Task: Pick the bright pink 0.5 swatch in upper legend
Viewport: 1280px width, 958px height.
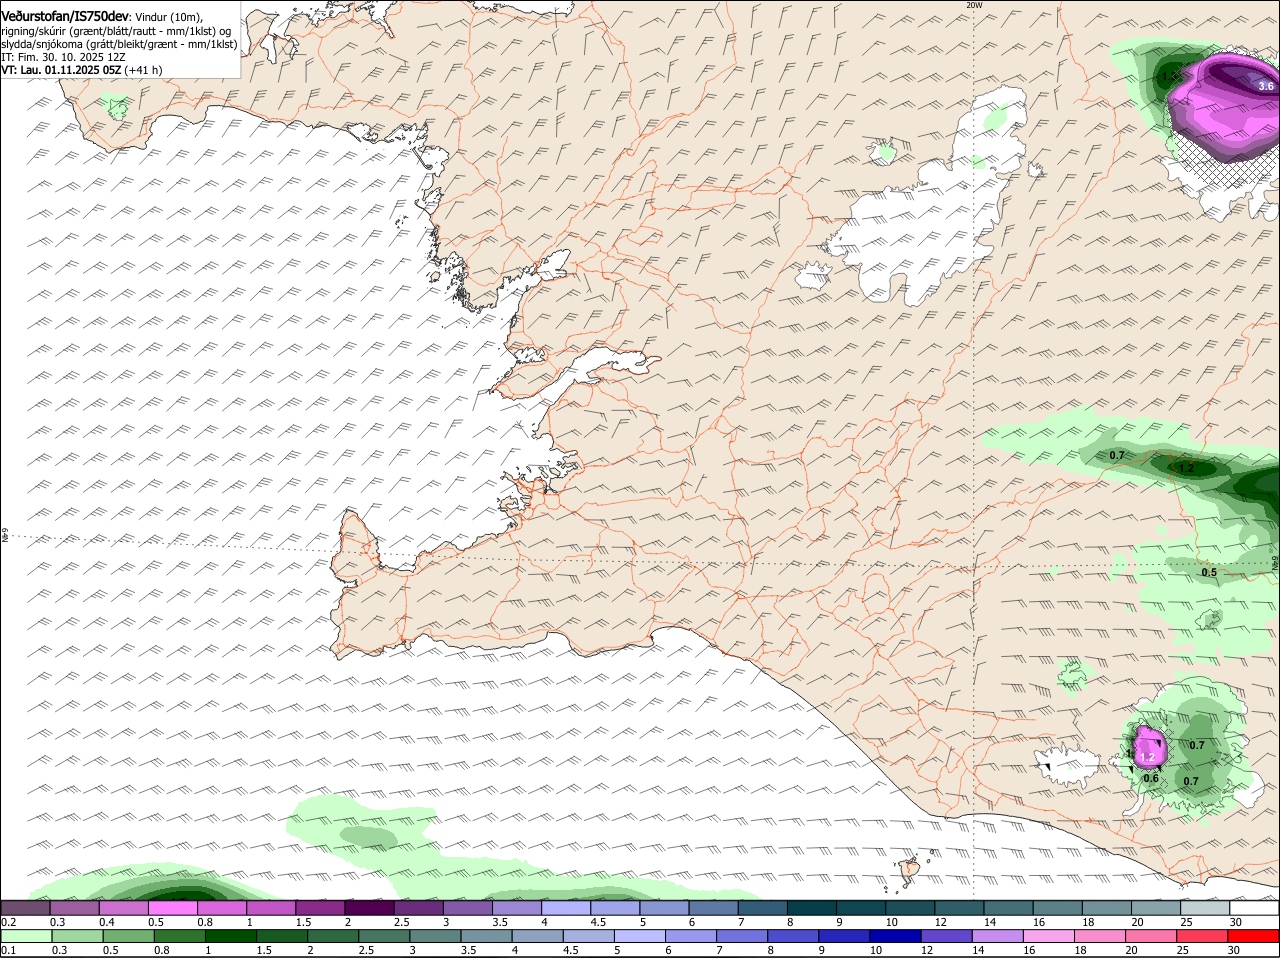Action: (173, 907)
